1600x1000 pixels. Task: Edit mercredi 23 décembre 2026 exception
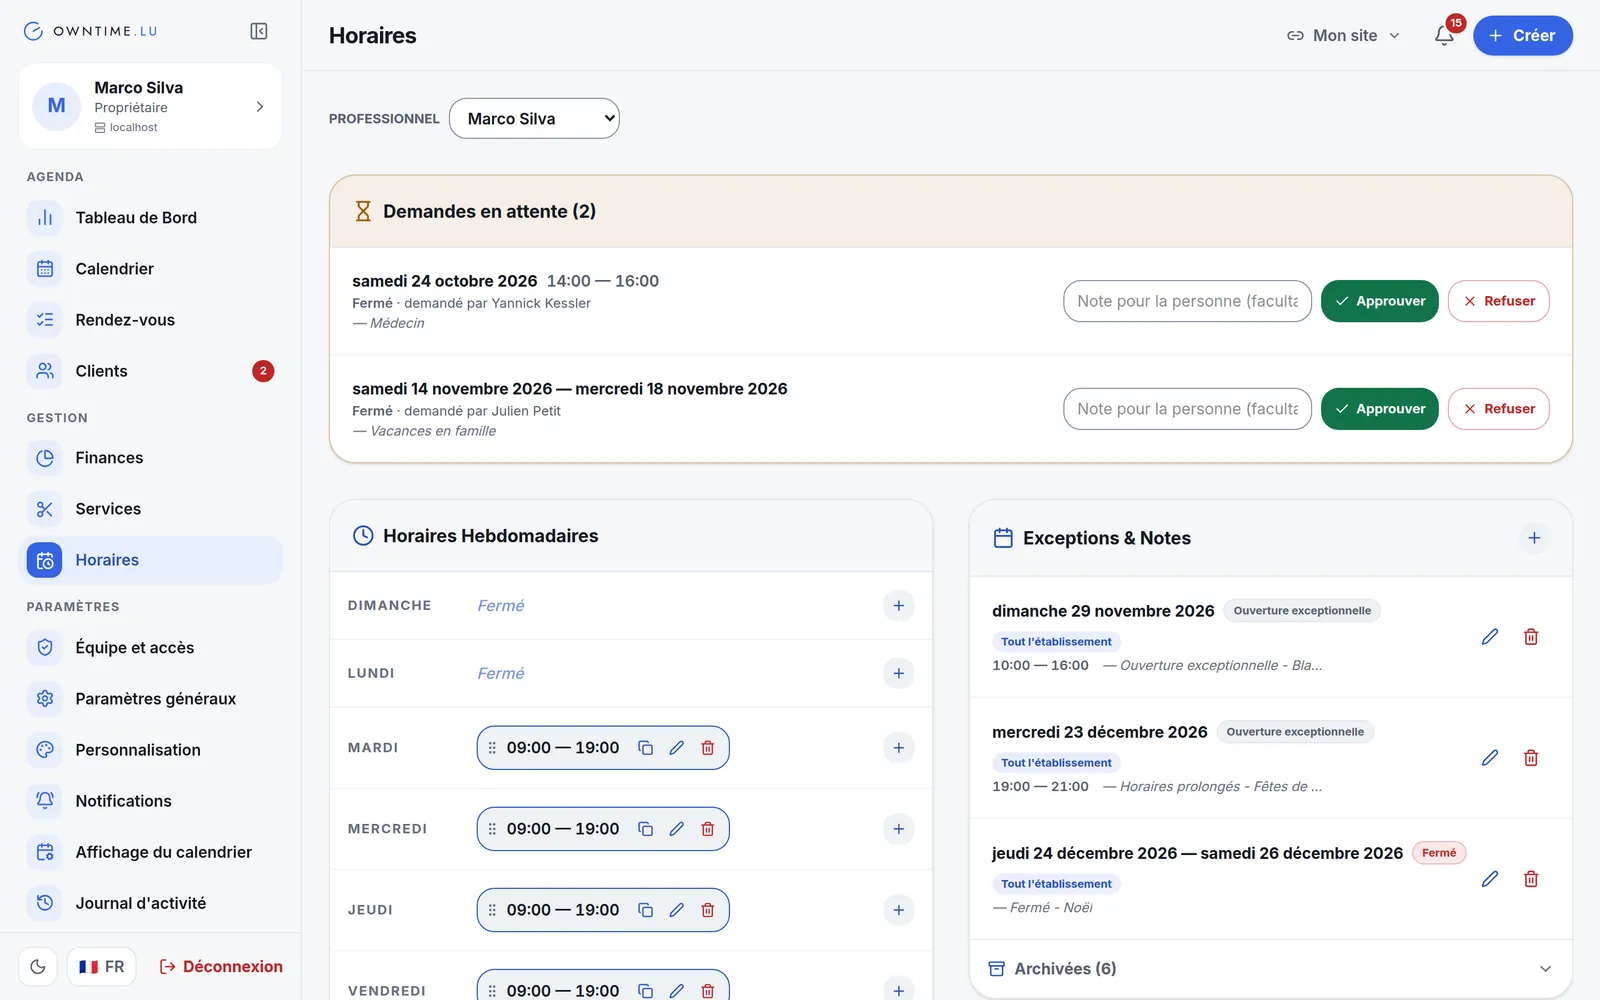[x=1490, y=758]
